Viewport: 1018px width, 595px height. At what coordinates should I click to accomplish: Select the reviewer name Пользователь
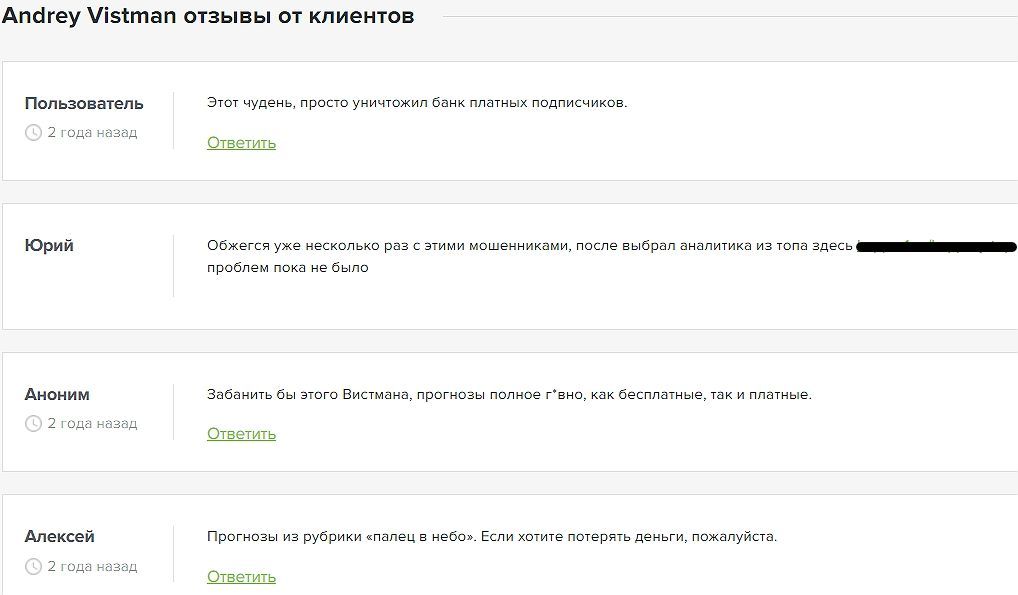(84, 103)
